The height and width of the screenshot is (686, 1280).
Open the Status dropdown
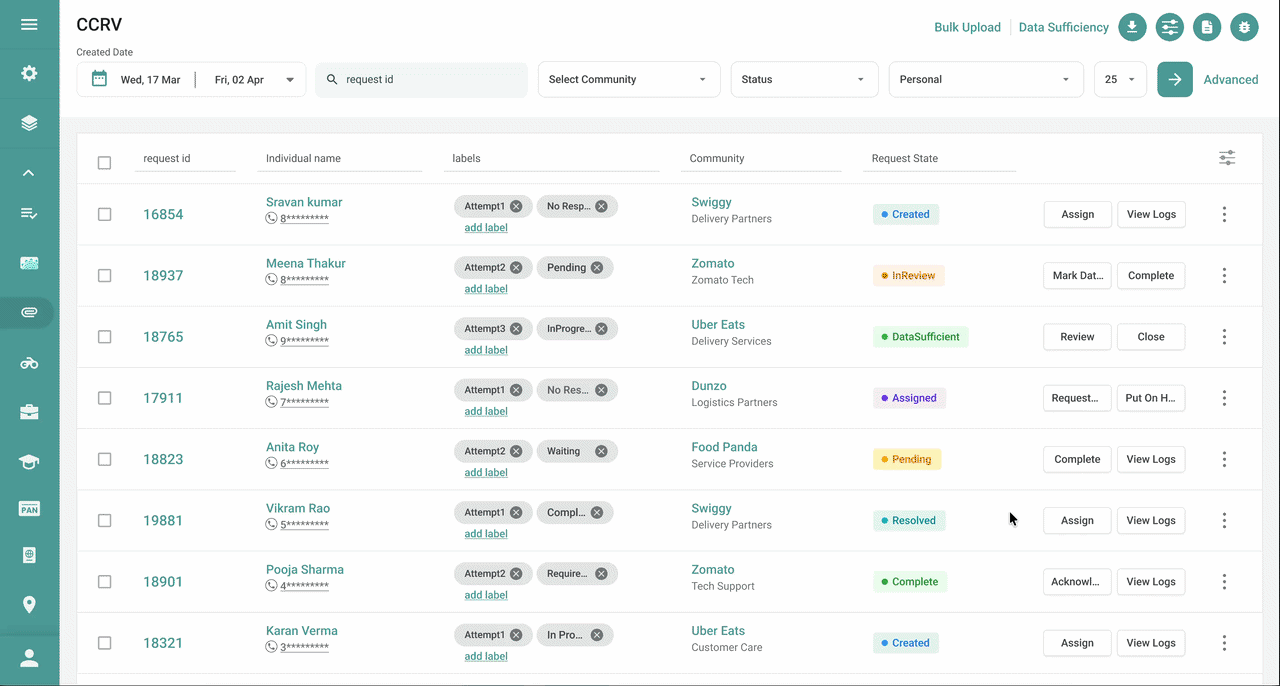point(804,80)
